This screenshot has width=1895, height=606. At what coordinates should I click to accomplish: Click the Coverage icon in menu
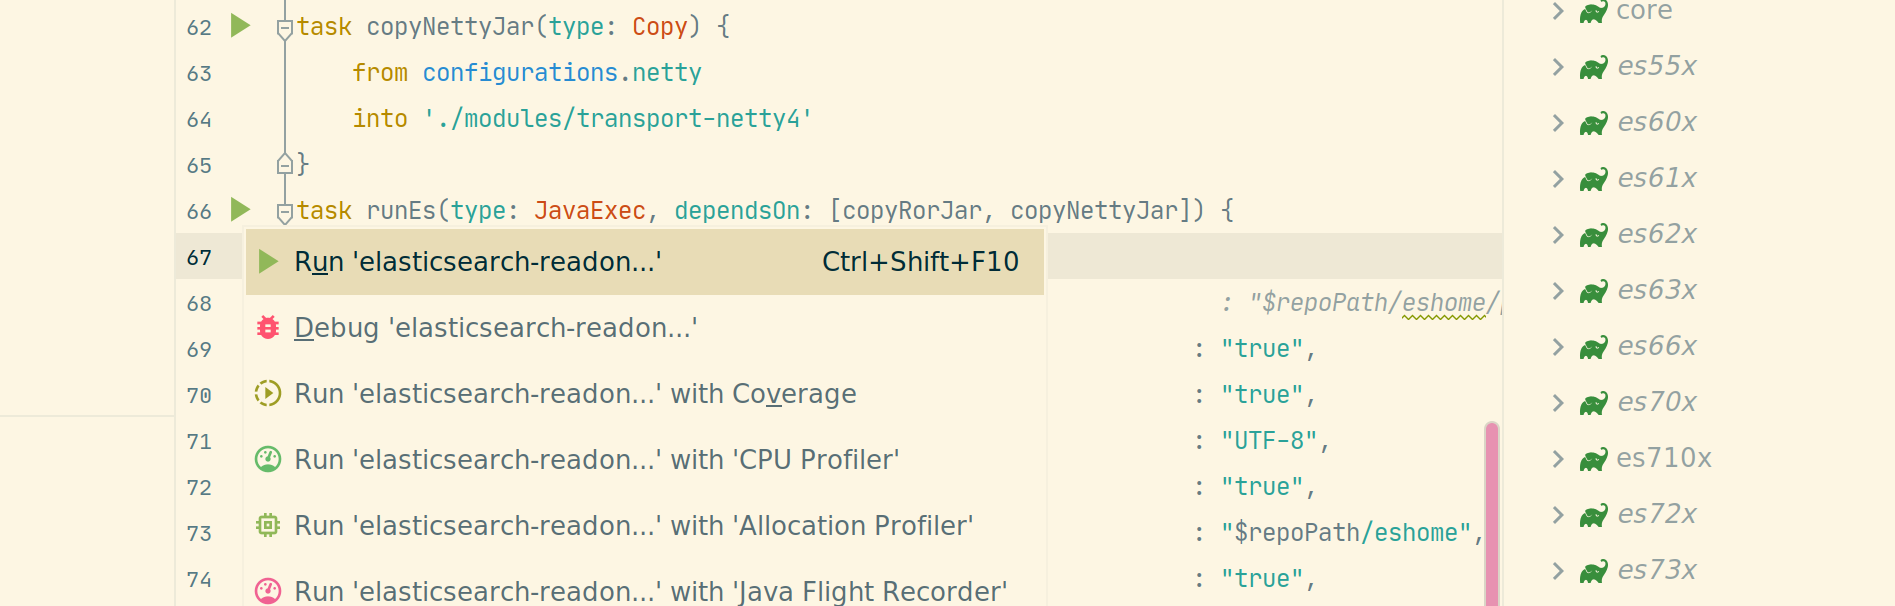click(x=268, y=394)
